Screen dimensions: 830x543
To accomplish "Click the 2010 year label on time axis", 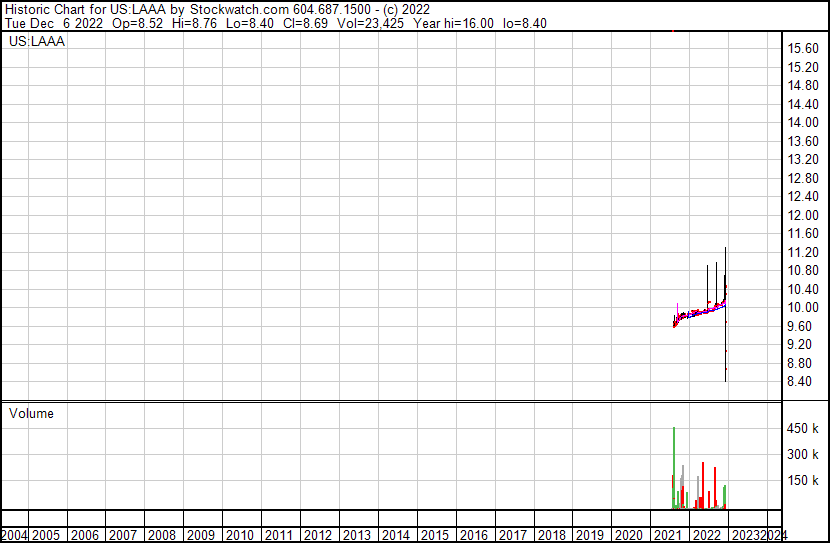I will coord(240,535).
